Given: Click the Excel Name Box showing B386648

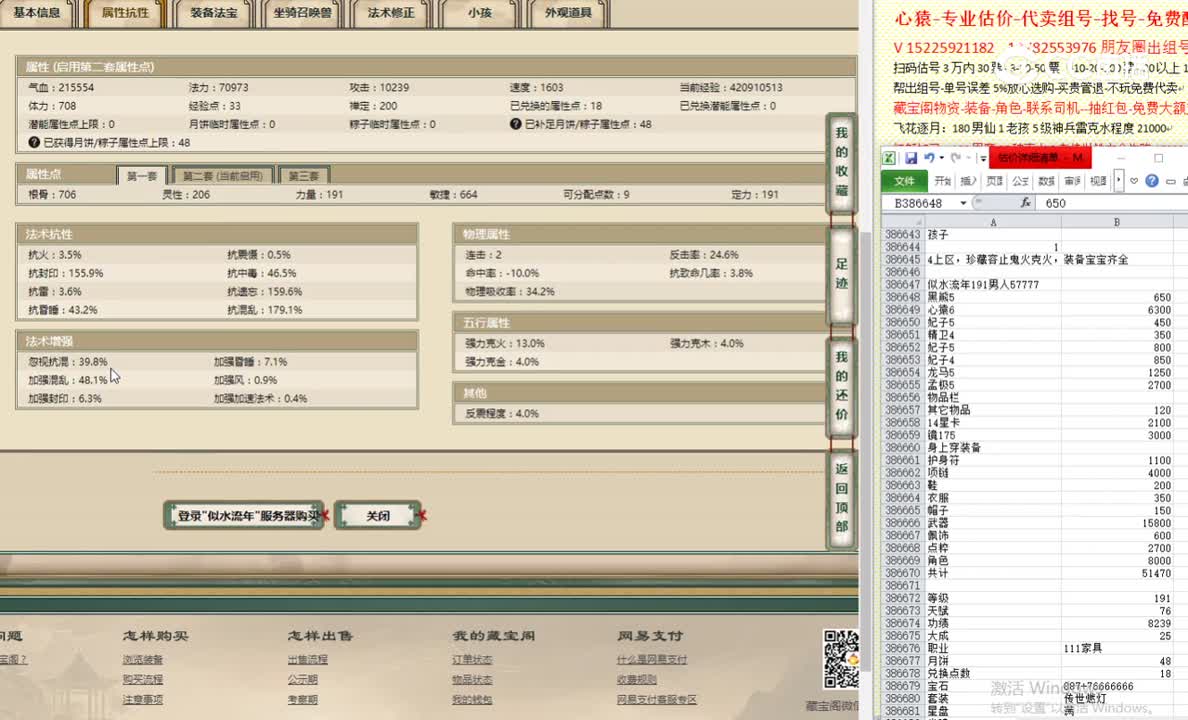Looking at the screenshot, I should coord(920,203).
